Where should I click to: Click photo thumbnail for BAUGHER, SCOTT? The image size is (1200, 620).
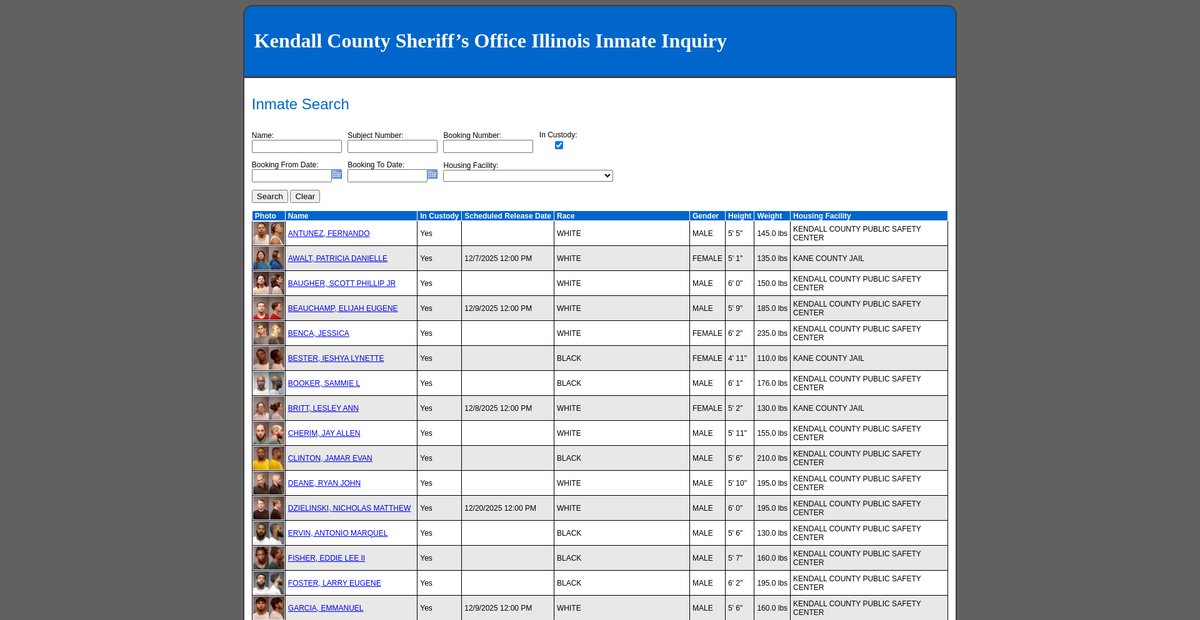click(x=269, y=283)
